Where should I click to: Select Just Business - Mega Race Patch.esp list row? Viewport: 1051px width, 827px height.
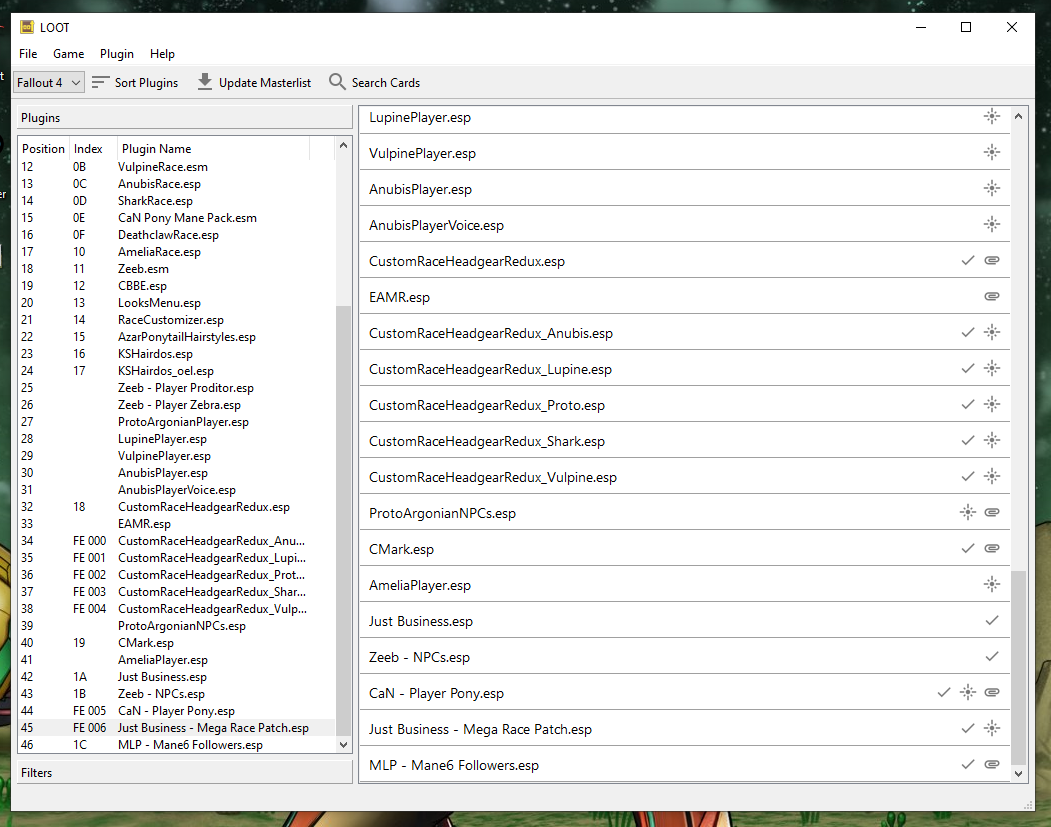click(177, 728)
